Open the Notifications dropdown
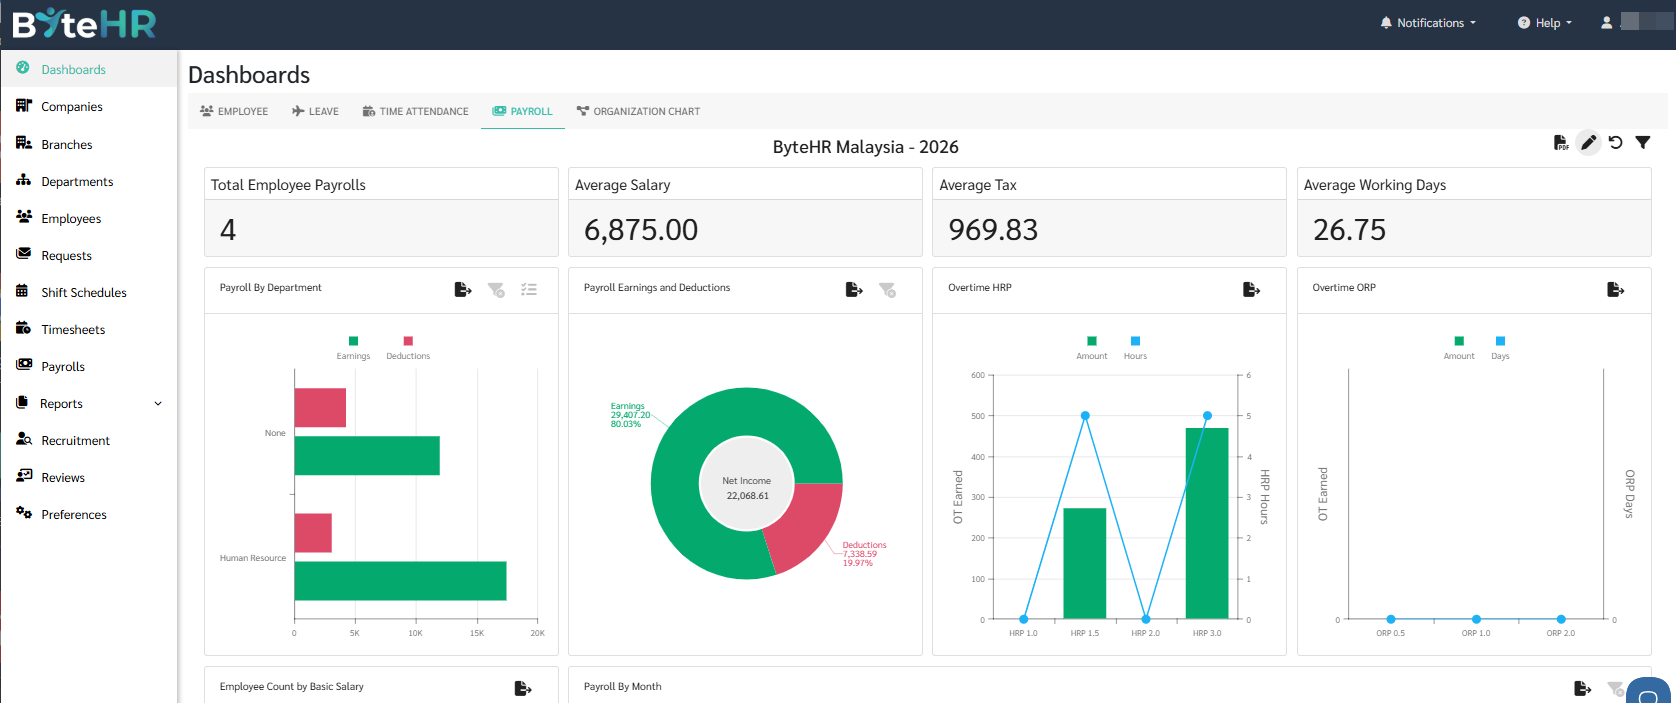The image size is (1676, 703). coord(1428,23)
